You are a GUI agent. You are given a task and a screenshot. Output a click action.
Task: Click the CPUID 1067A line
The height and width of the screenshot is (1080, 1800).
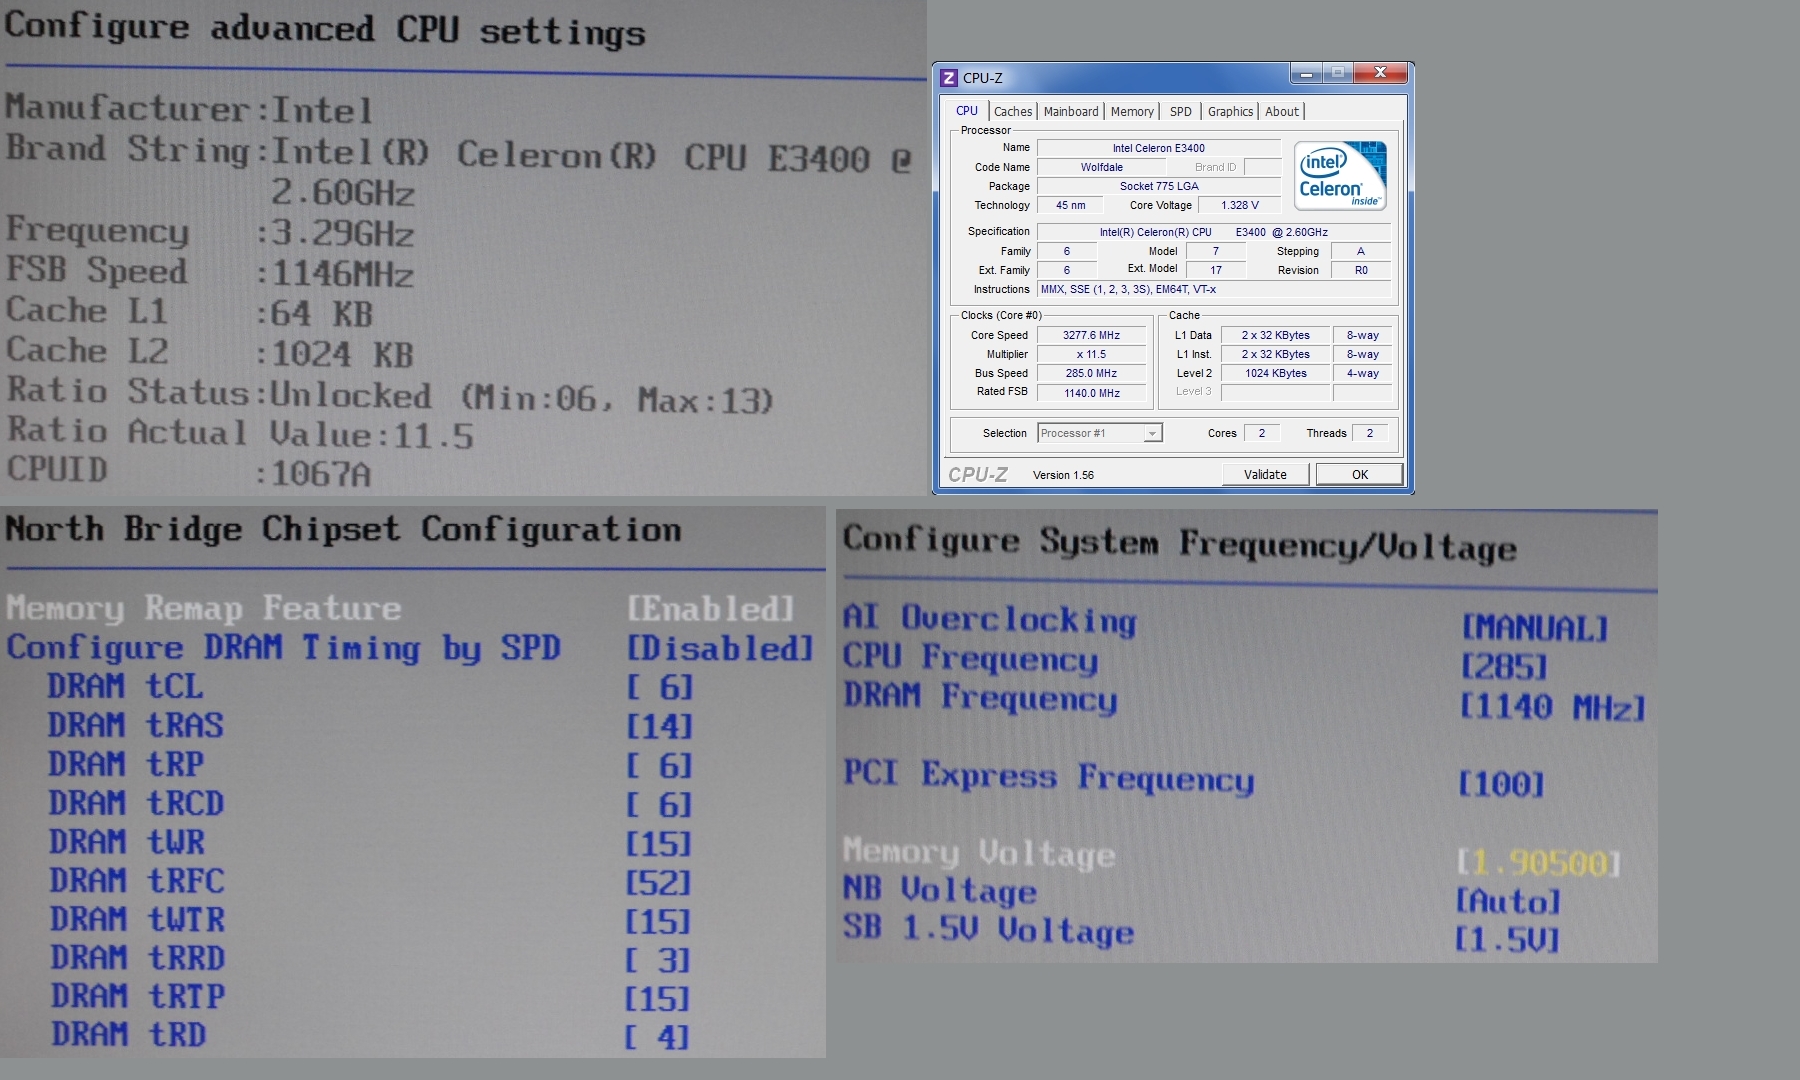pos(189,471)
